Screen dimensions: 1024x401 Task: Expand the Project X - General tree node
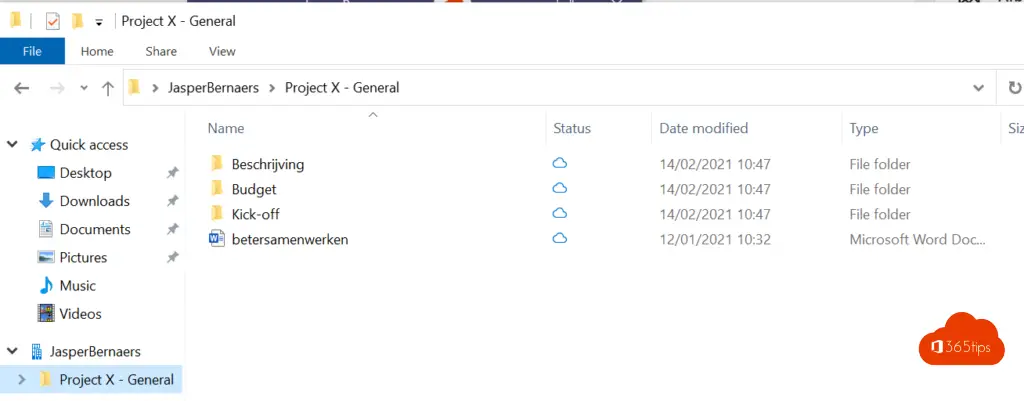click(23, 380)
